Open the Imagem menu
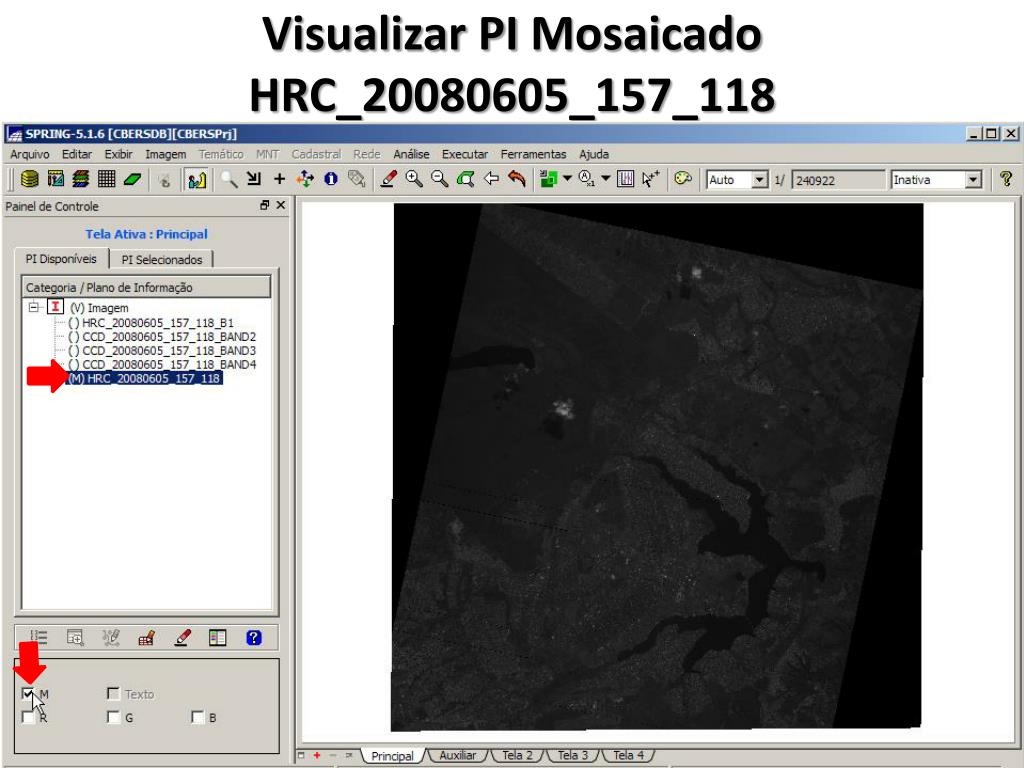This screenshot has height=768, width=1024. pyautogui.click(x=165, y=154)
